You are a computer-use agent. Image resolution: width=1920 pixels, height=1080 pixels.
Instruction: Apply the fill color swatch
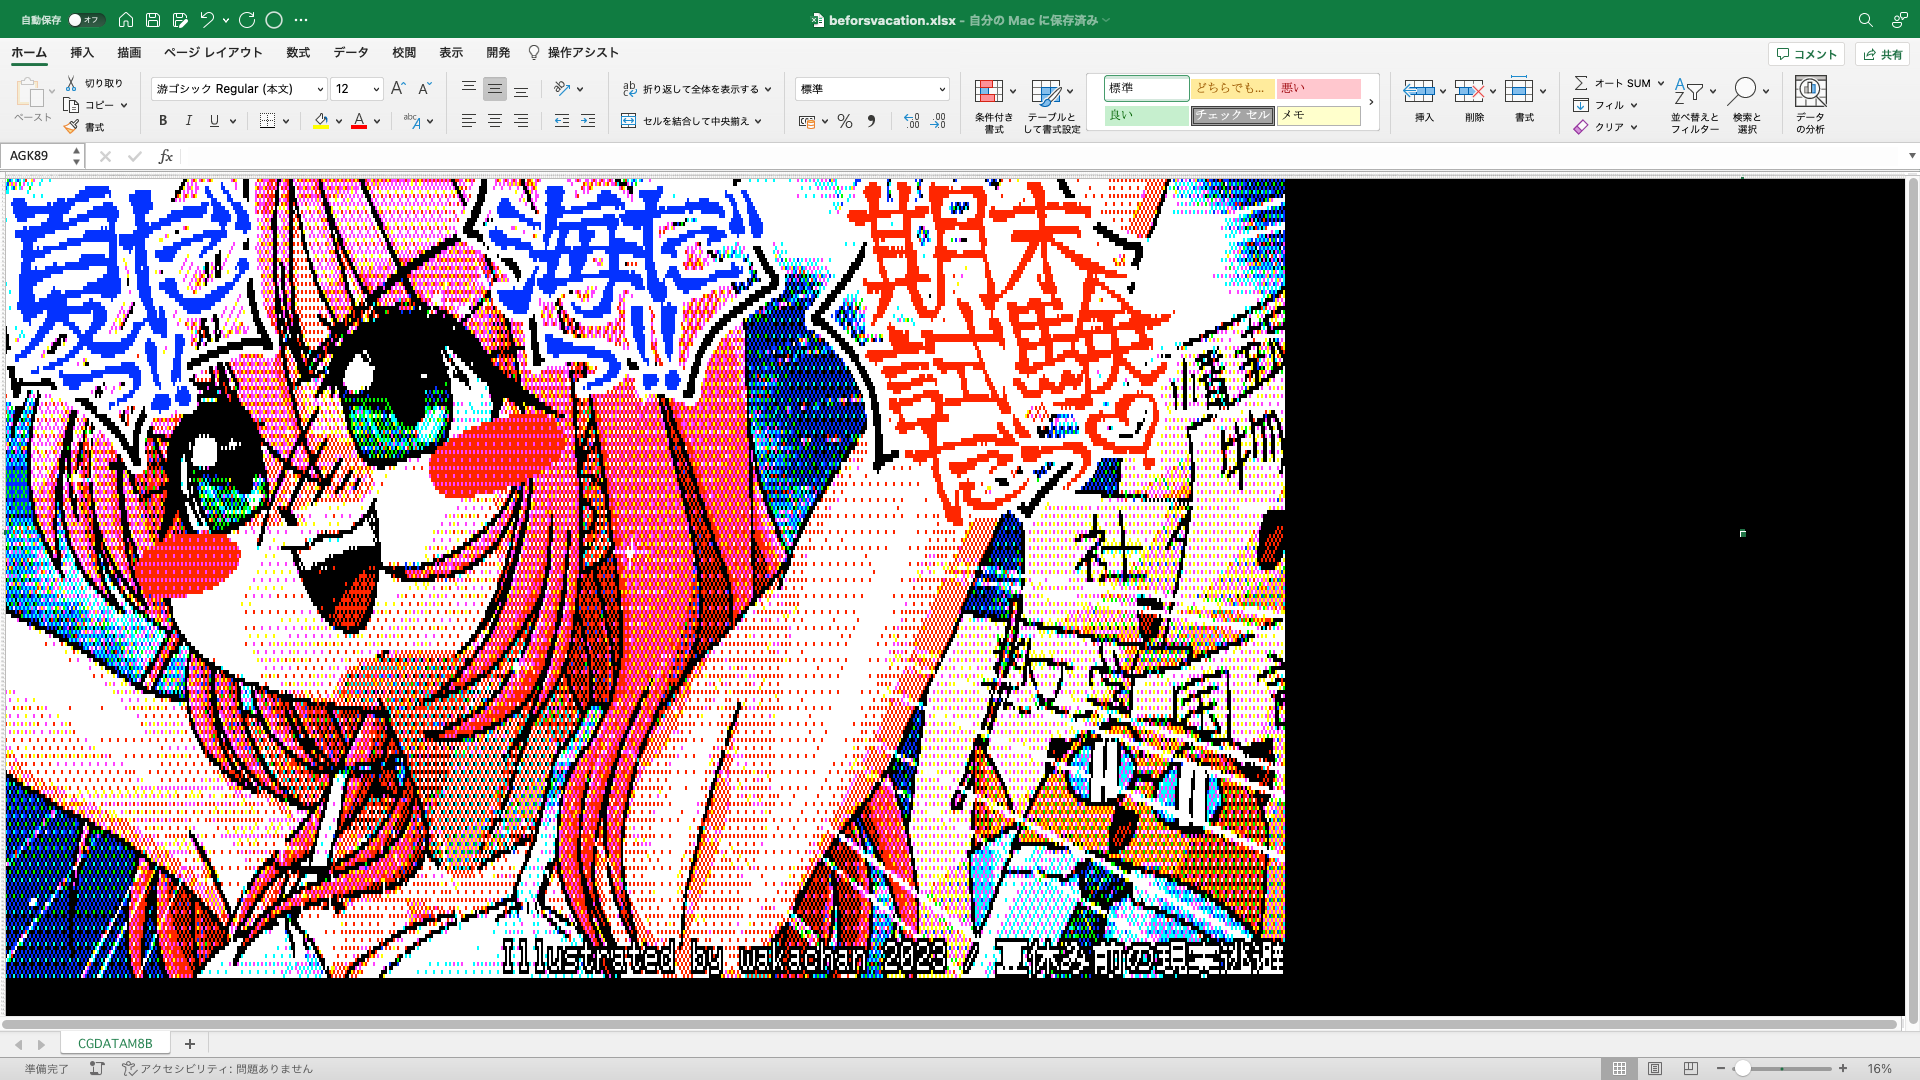pyautogui.click(x=321, y=121)
